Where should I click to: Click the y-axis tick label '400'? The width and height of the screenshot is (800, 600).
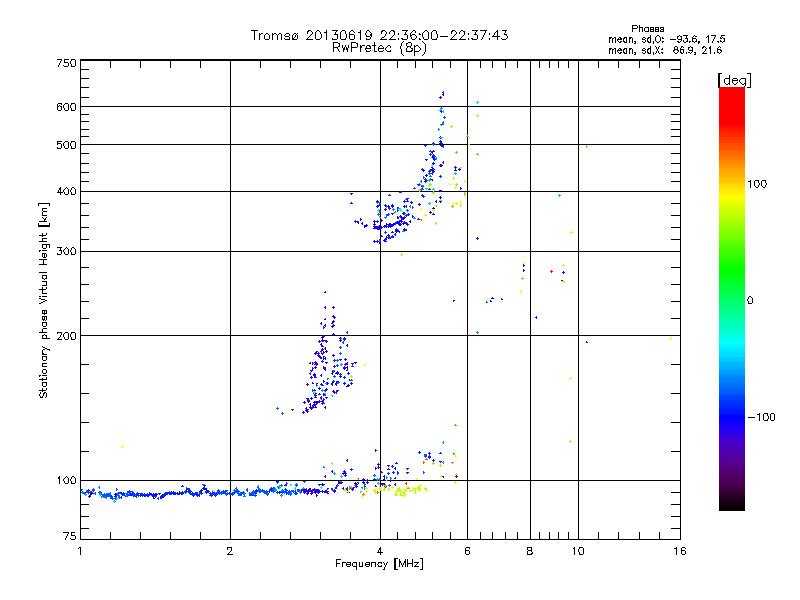click(66, 191)
